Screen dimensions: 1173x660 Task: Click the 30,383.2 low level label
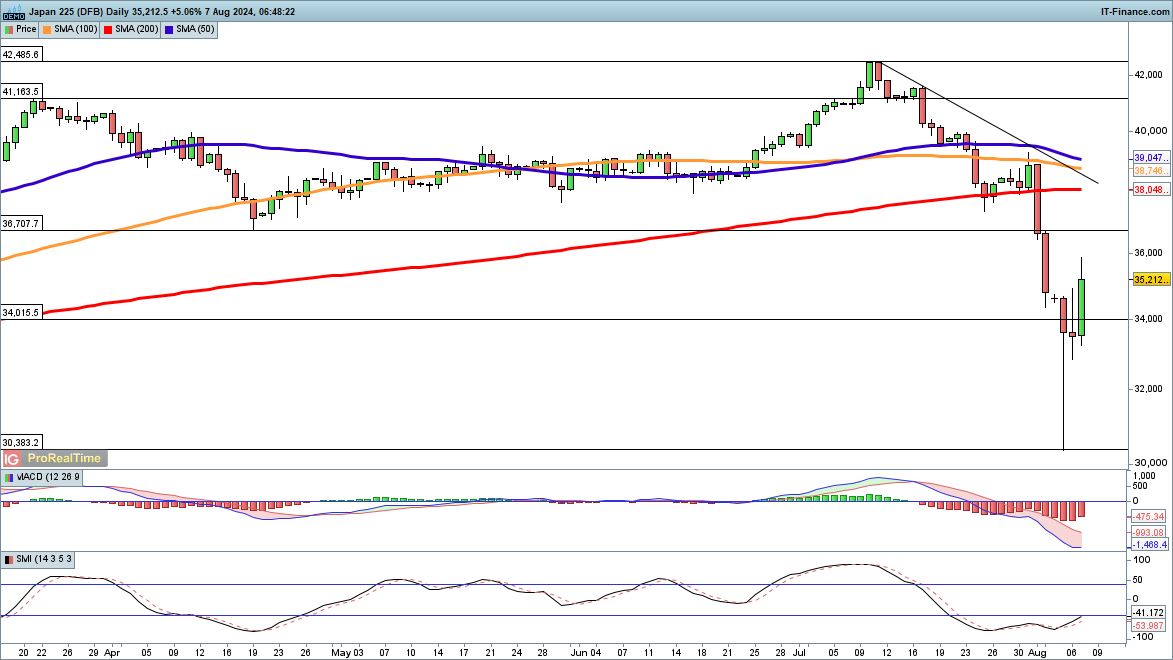point(21,442)
